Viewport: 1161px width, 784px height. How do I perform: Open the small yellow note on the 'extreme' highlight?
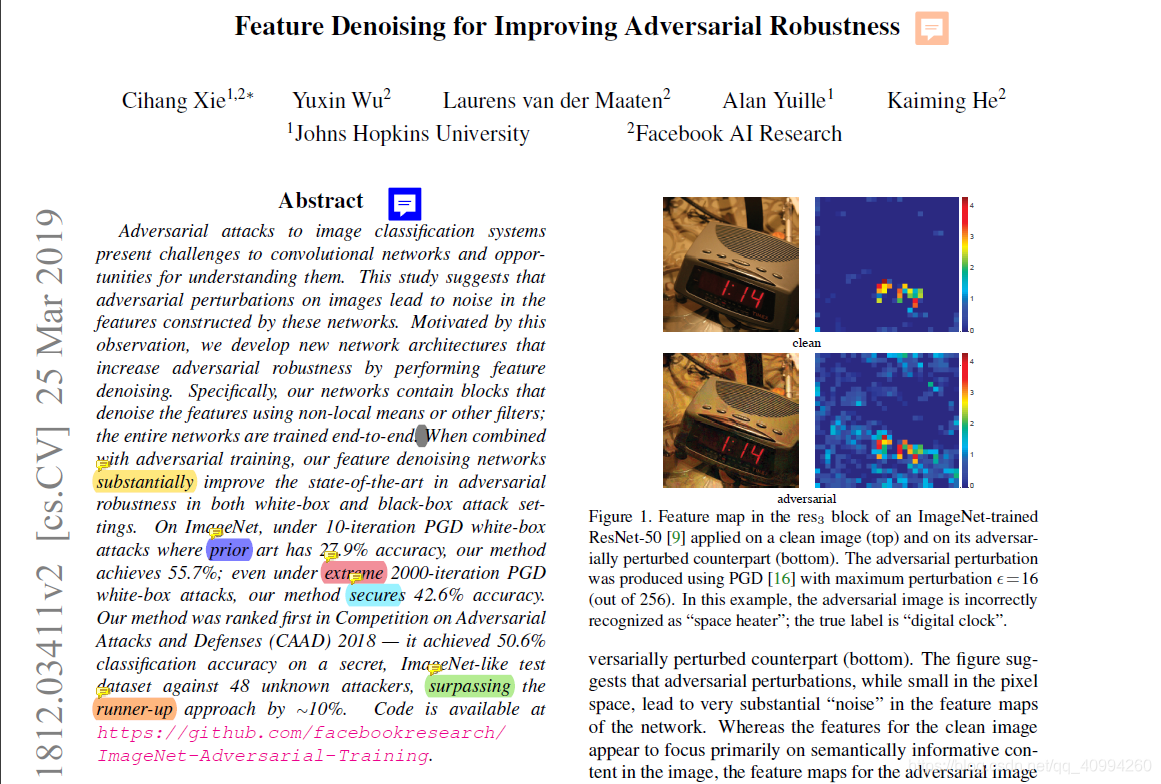coord(355,577)
